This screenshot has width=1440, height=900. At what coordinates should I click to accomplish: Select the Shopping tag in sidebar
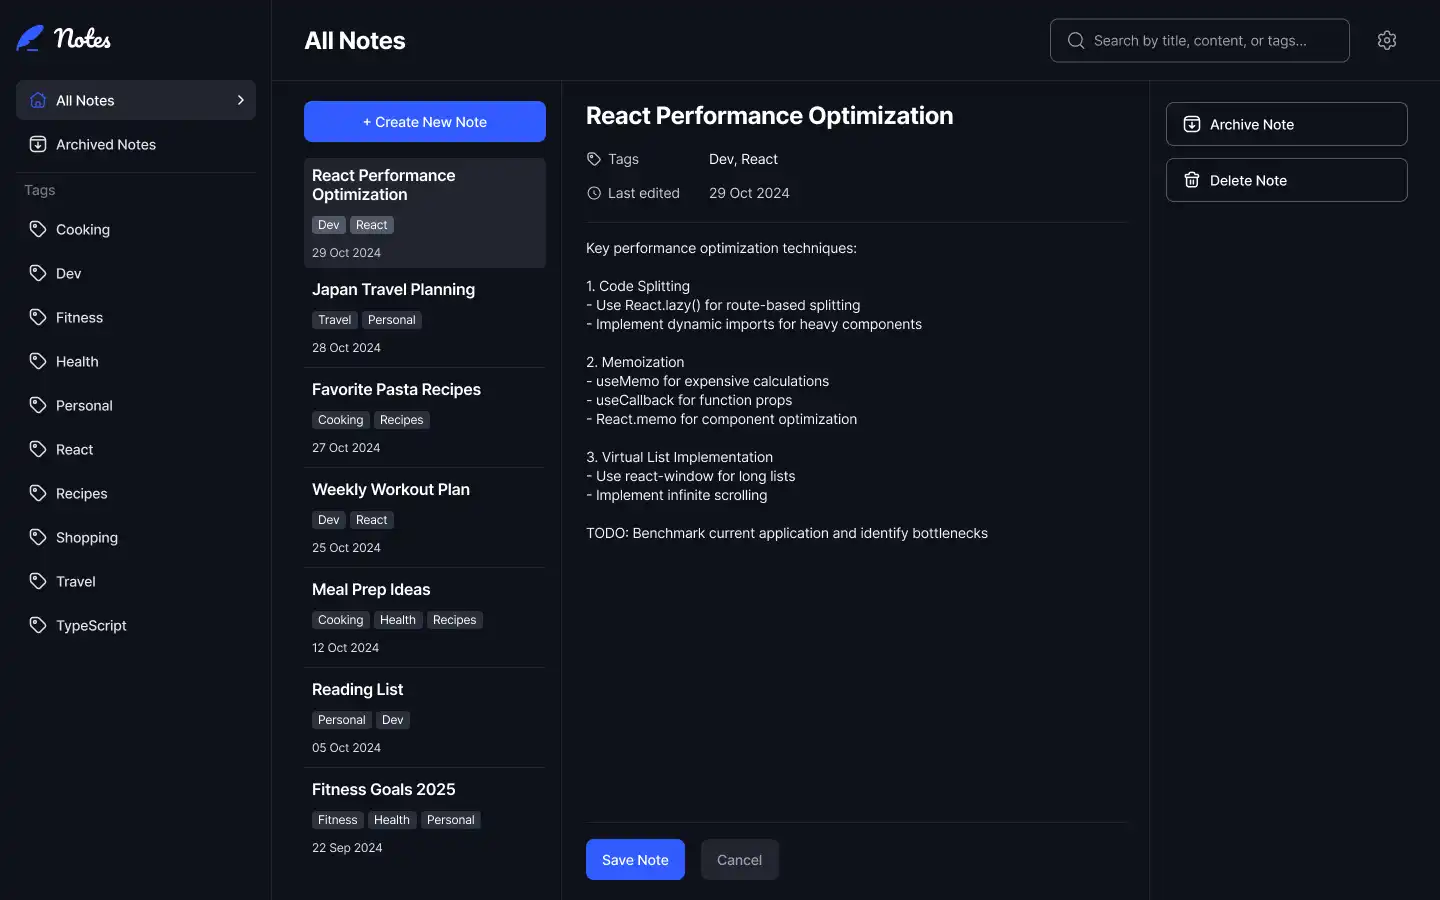pos(86,537)
